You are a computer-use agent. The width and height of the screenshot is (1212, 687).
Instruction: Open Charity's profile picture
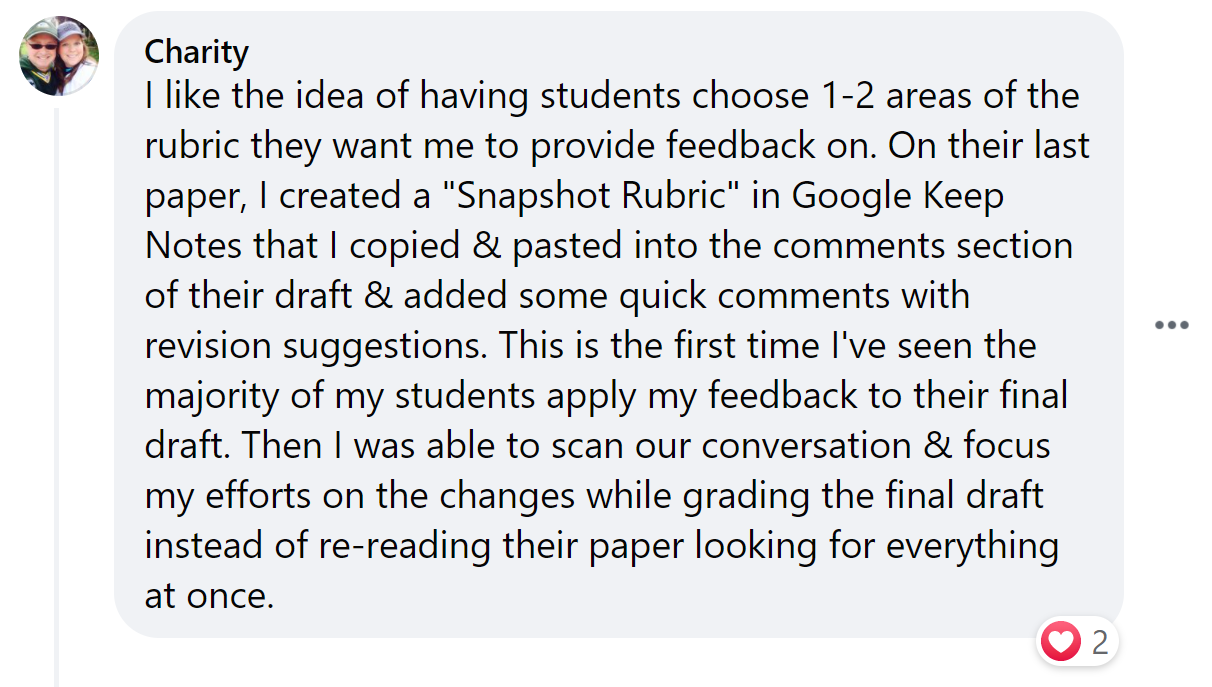click(x=59, y=56)
